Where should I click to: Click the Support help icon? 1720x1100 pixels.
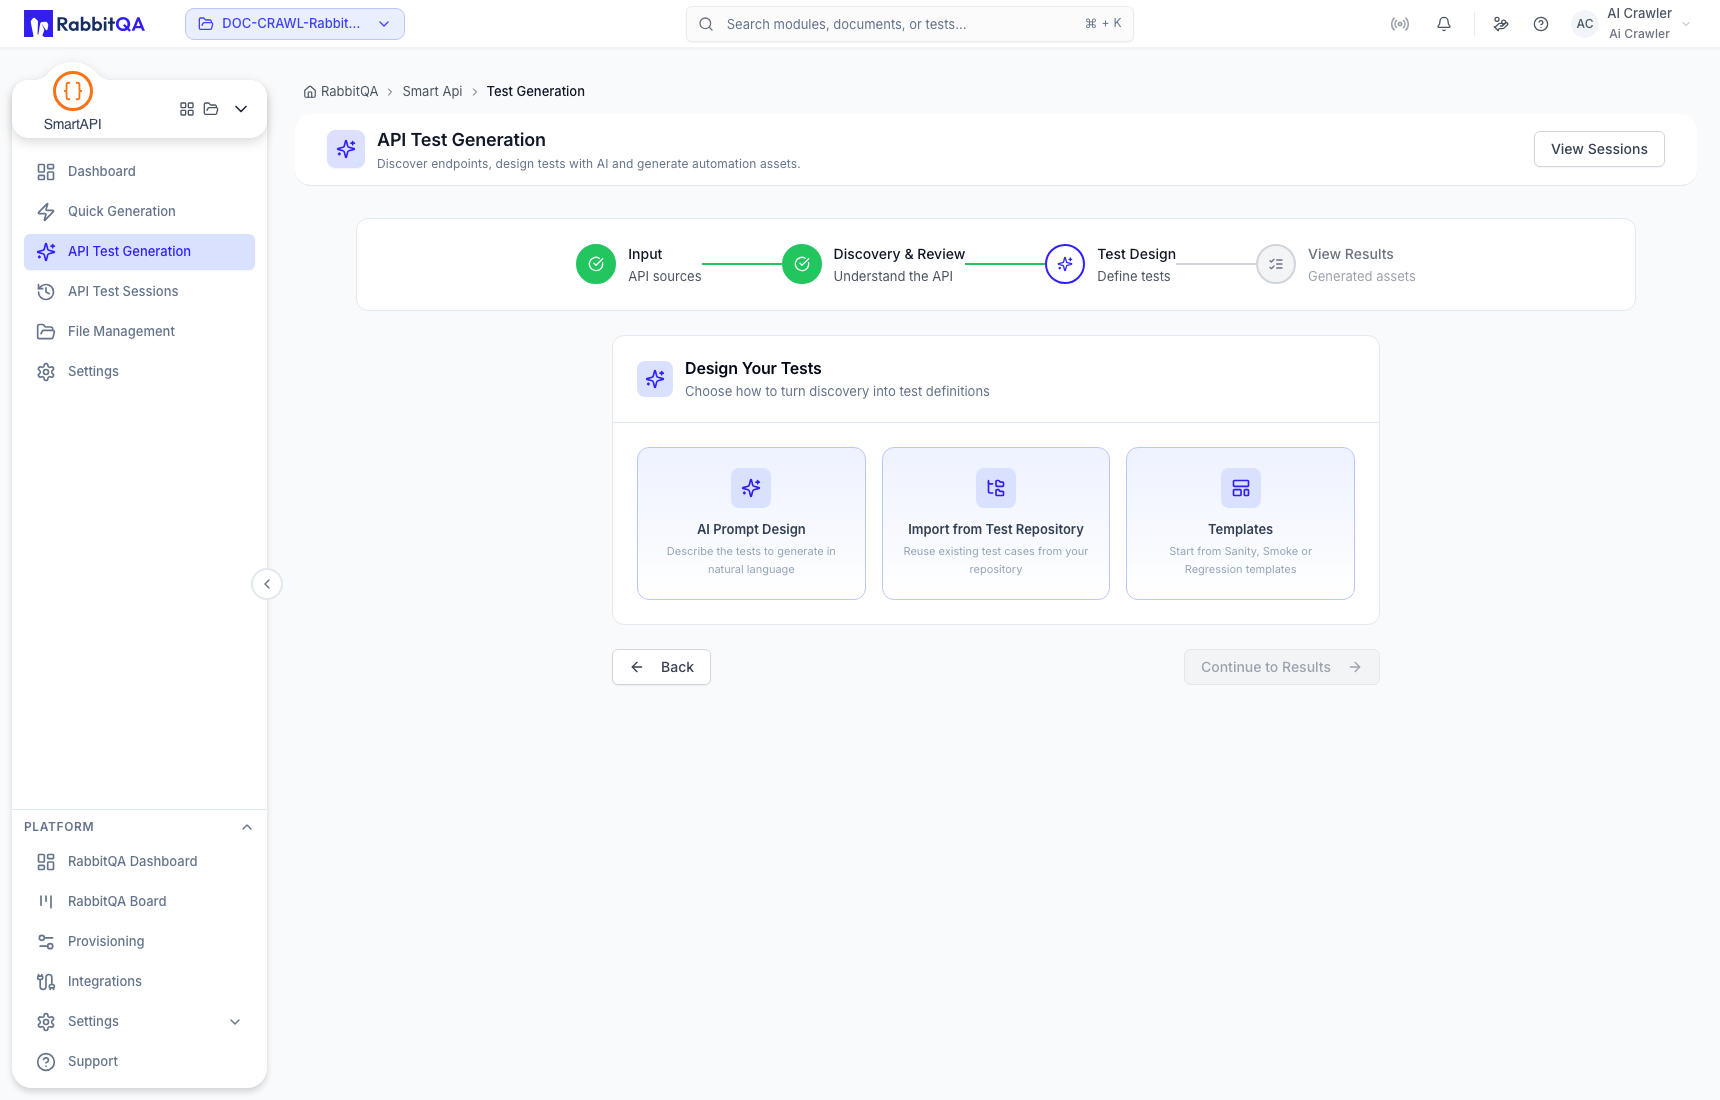(46, 1062)
